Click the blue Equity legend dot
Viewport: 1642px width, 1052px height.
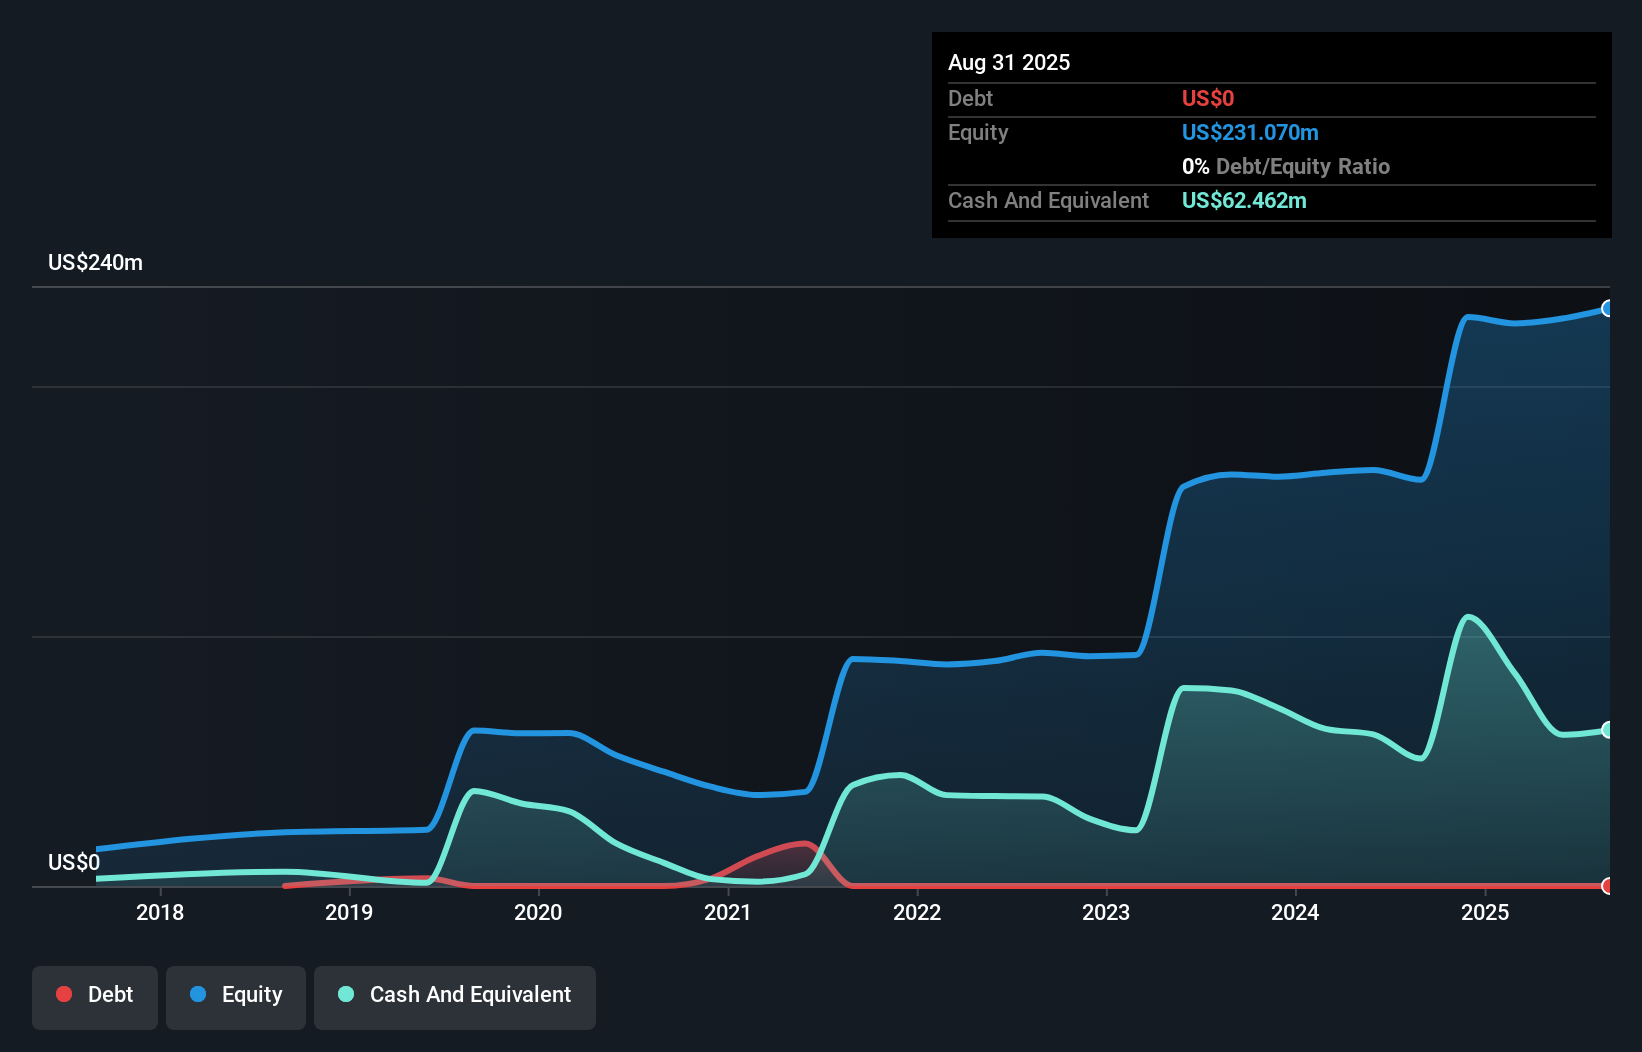198,994
